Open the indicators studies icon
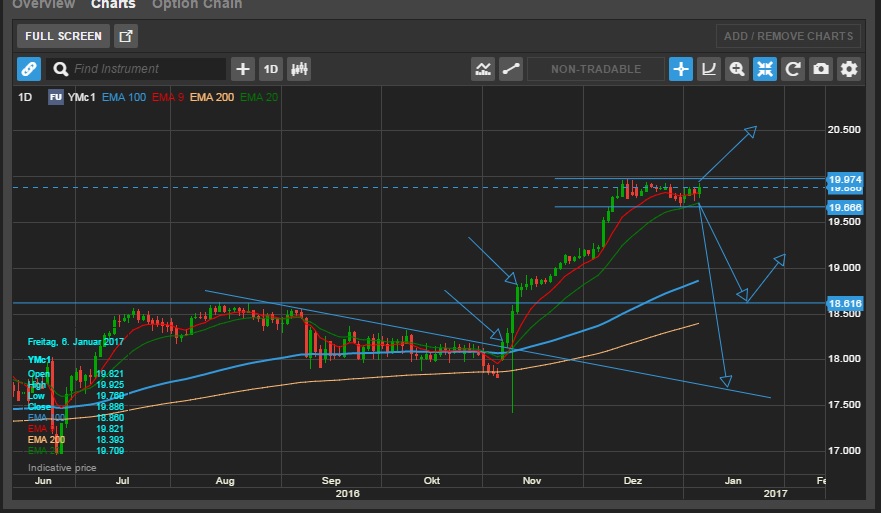Image resolution: width=881 pixels, height=513 pixels. [483, 69]
